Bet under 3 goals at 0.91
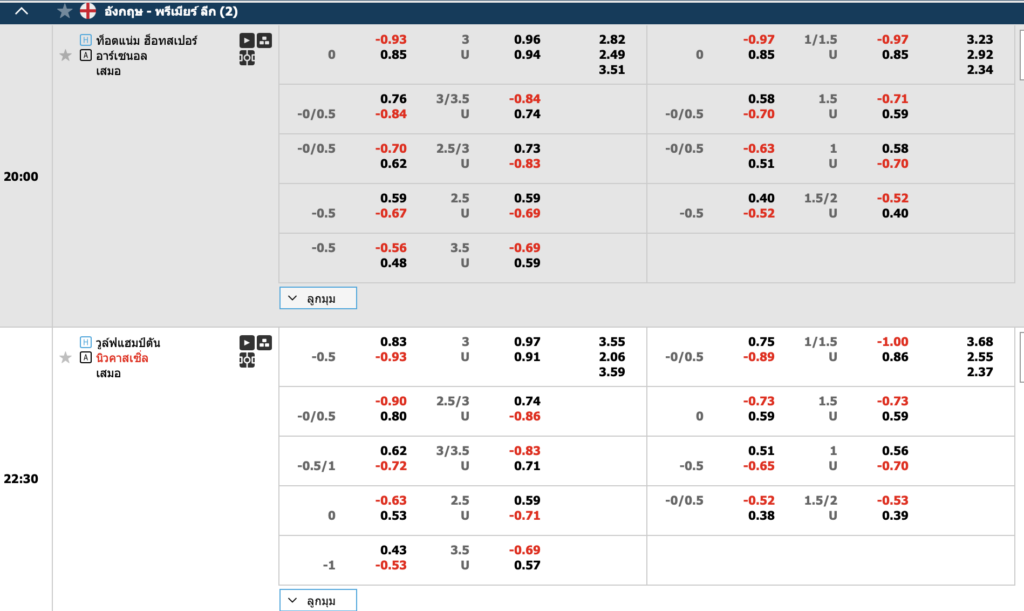The image size is (1024, 611). [x=527, y=357]
